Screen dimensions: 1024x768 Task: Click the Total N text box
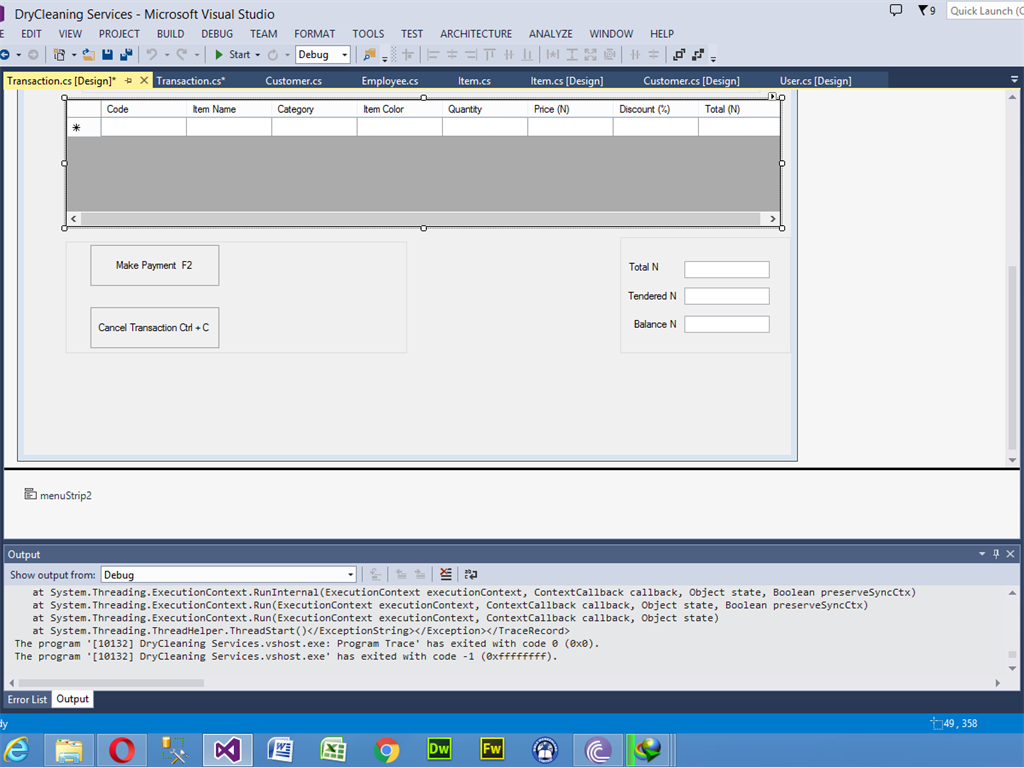[x=727, y=269]
